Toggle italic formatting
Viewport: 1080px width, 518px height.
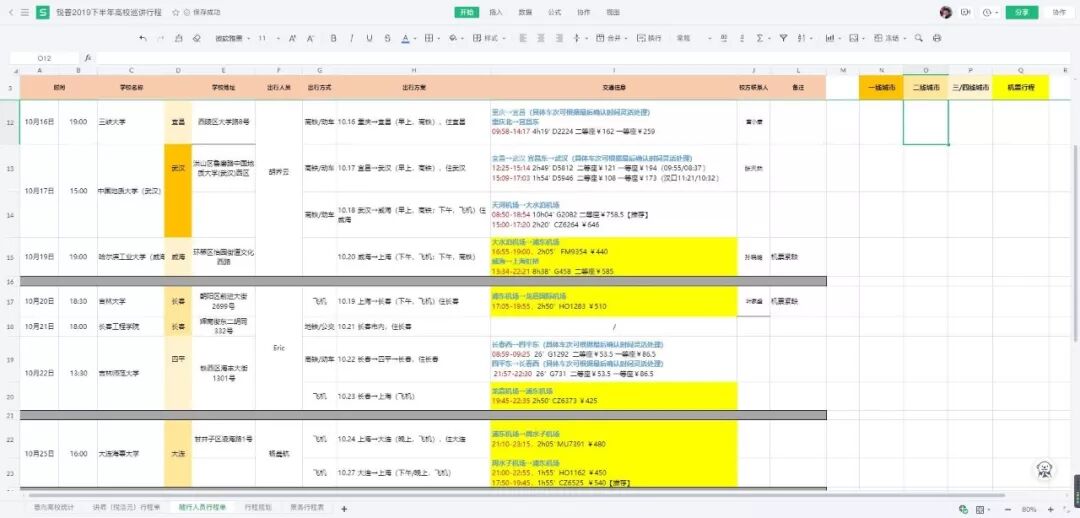click(x=351, y=39)
